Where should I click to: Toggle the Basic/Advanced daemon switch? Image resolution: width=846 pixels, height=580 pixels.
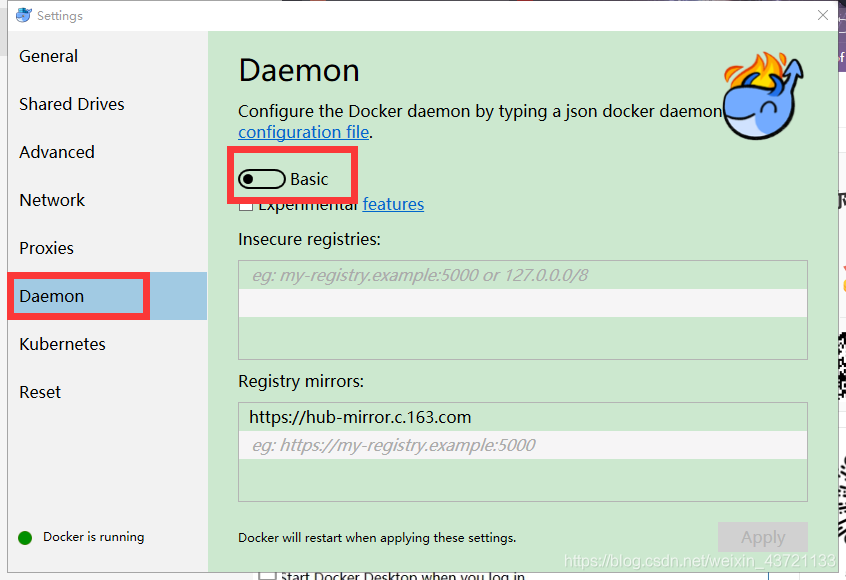coord(262,179)
